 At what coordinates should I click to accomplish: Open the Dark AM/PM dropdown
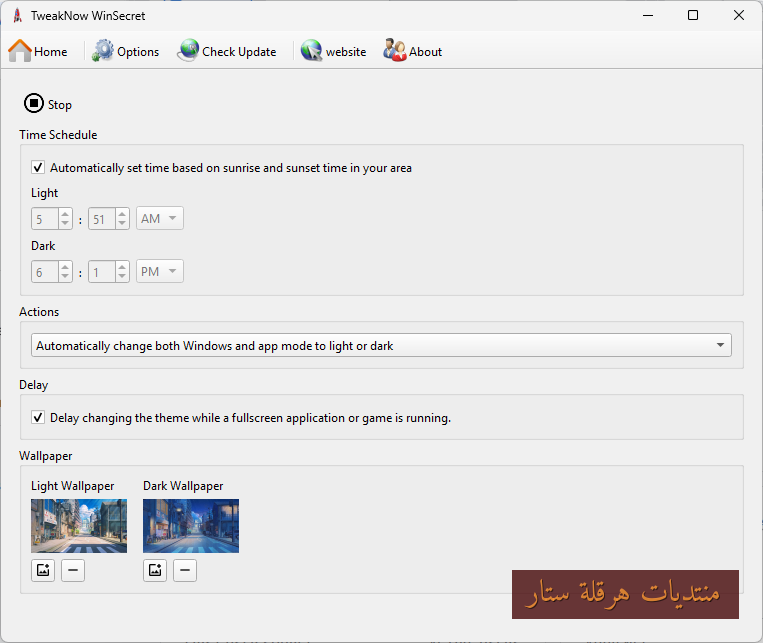160,271
